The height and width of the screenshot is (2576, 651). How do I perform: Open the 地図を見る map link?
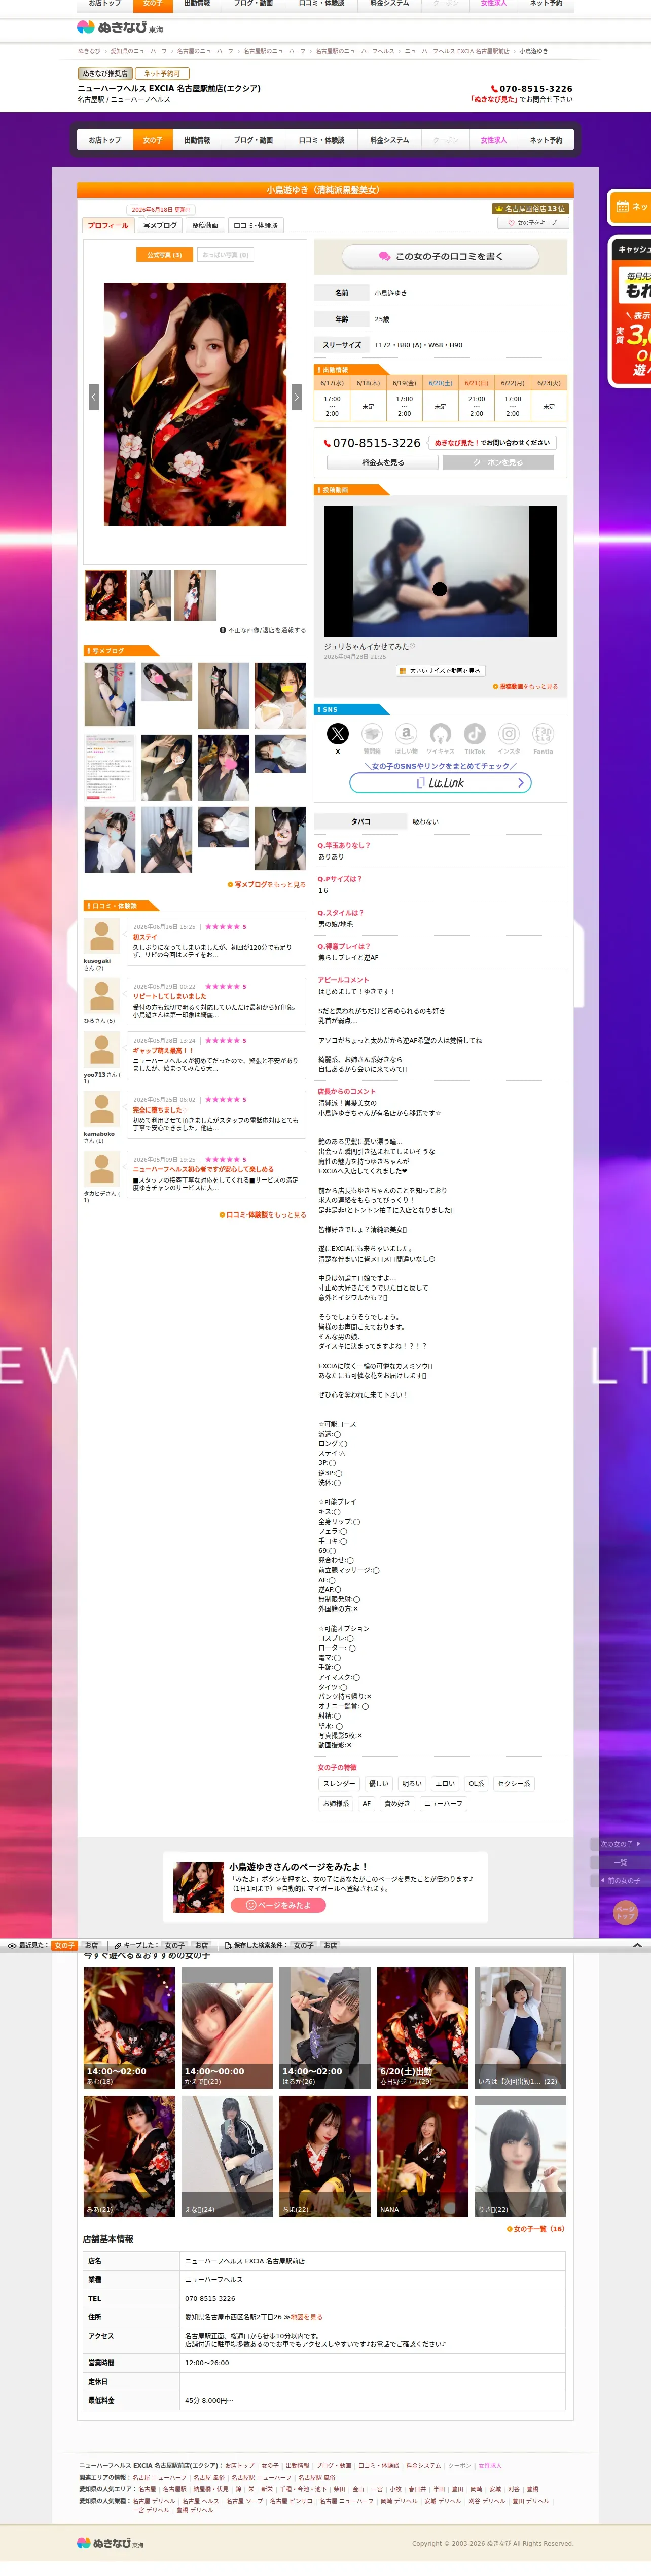click(306, 2317)
